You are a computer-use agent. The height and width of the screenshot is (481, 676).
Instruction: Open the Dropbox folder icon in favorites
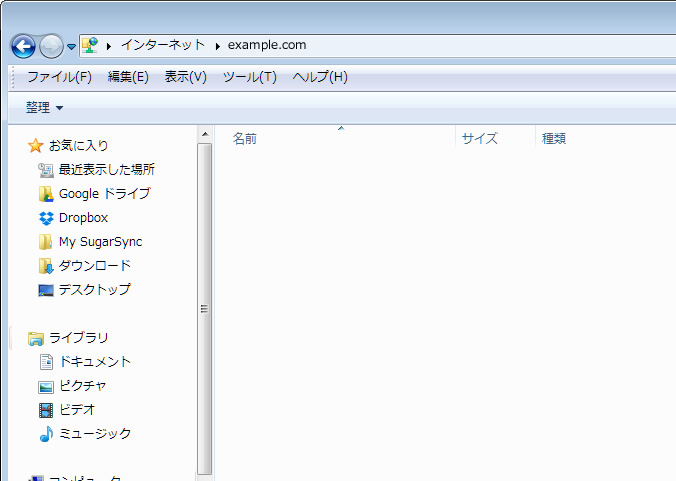45,218
